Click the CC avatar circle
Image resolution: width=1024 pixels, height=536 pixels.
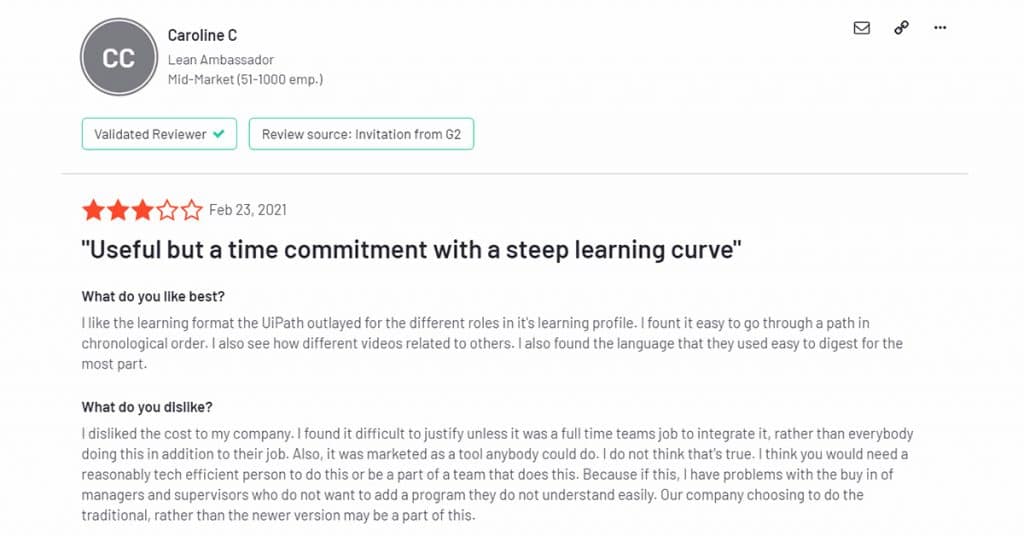pos(119,57)
